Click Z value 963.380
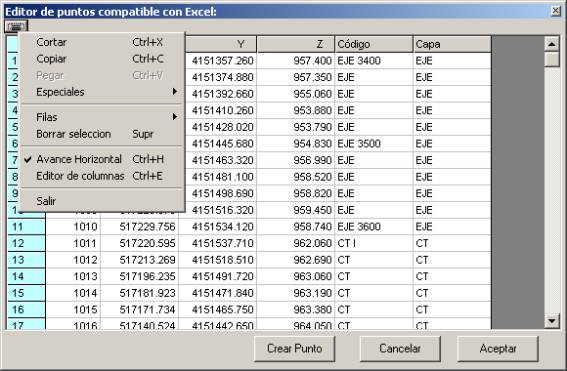Screen dimensions: 567x371 (x=296, y=310)
